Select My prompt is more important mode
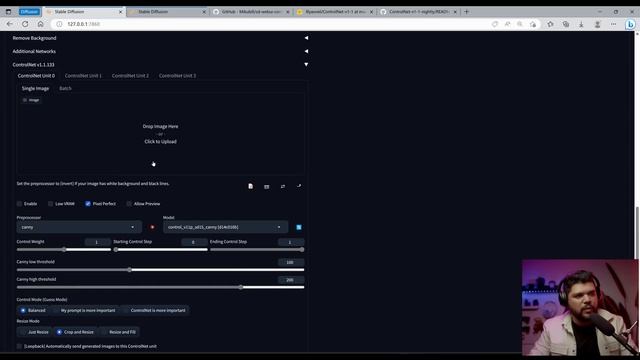640x360 pixels. click(x=84, y=310)
